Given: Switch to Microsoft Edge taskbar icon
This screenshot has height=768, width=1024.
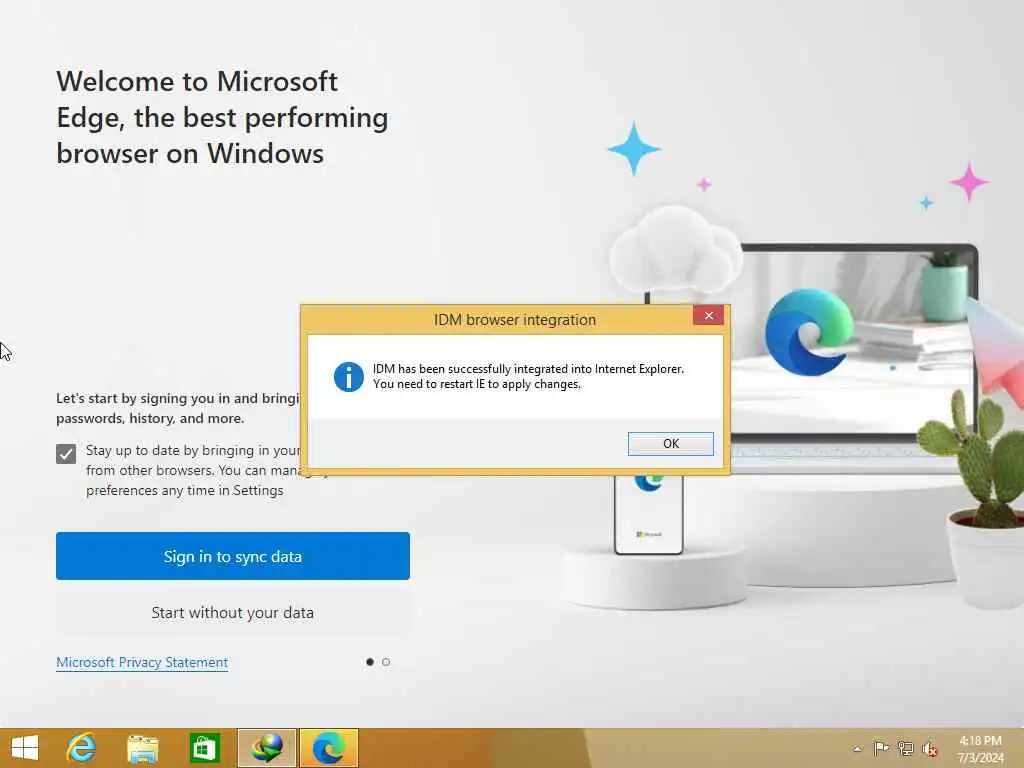Looking at the screenshot, I should 328,748.
